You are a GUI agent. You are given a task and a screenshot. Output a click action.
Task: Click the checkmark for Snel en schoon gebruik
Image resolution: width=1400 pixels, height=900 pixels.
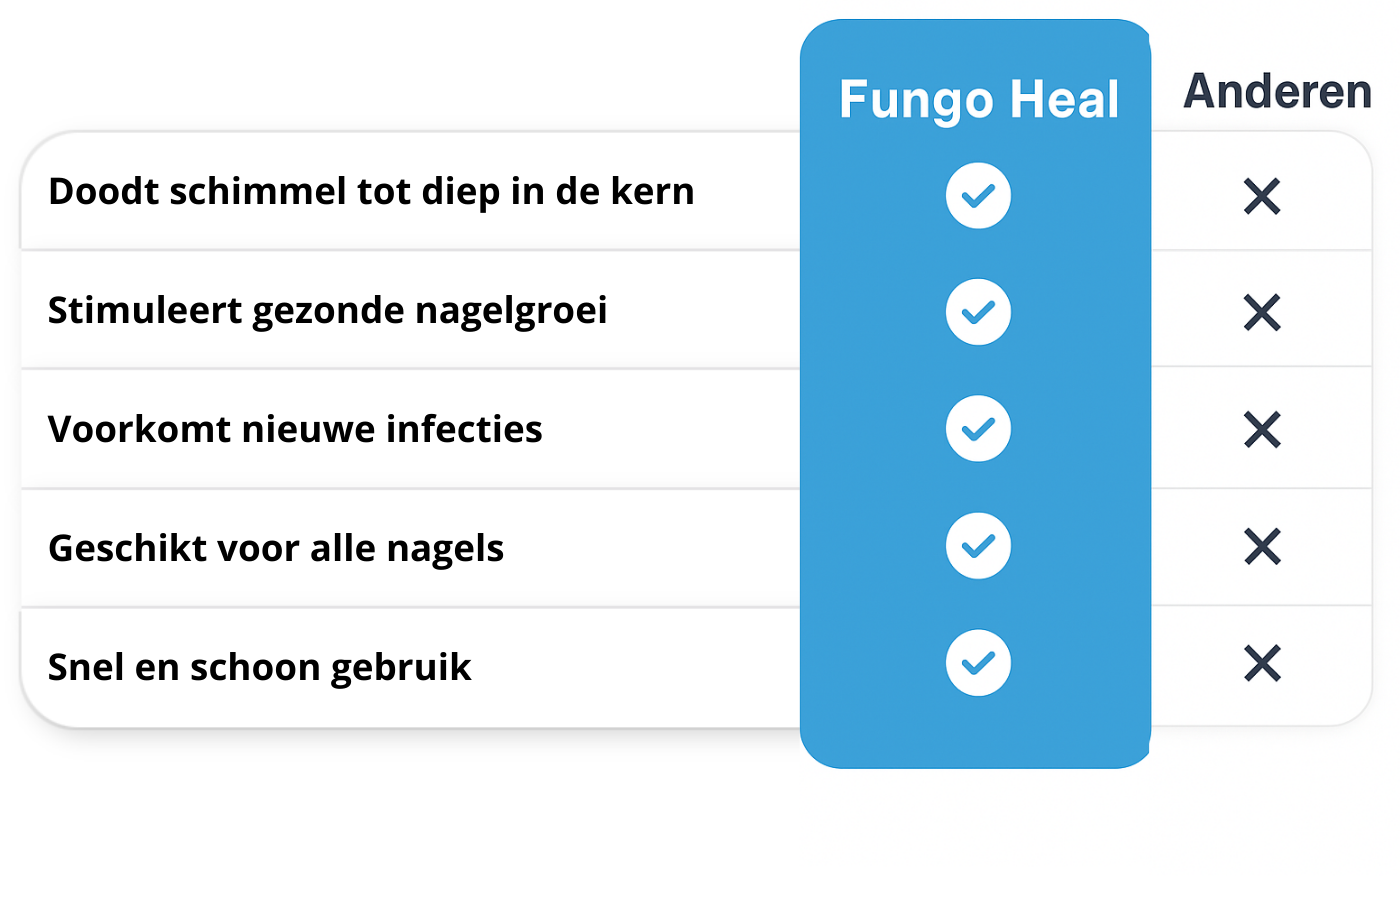point(978,663)
